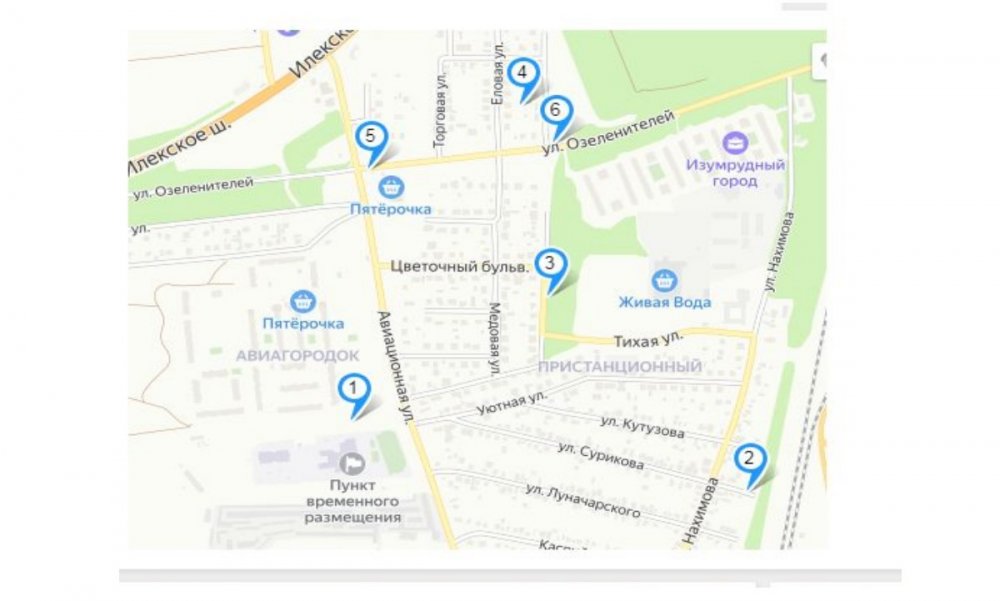Screen dimensions: 1000x601
Task: Click the Пункт временного размещения flag icon
Action: click(x=351, y=463)
